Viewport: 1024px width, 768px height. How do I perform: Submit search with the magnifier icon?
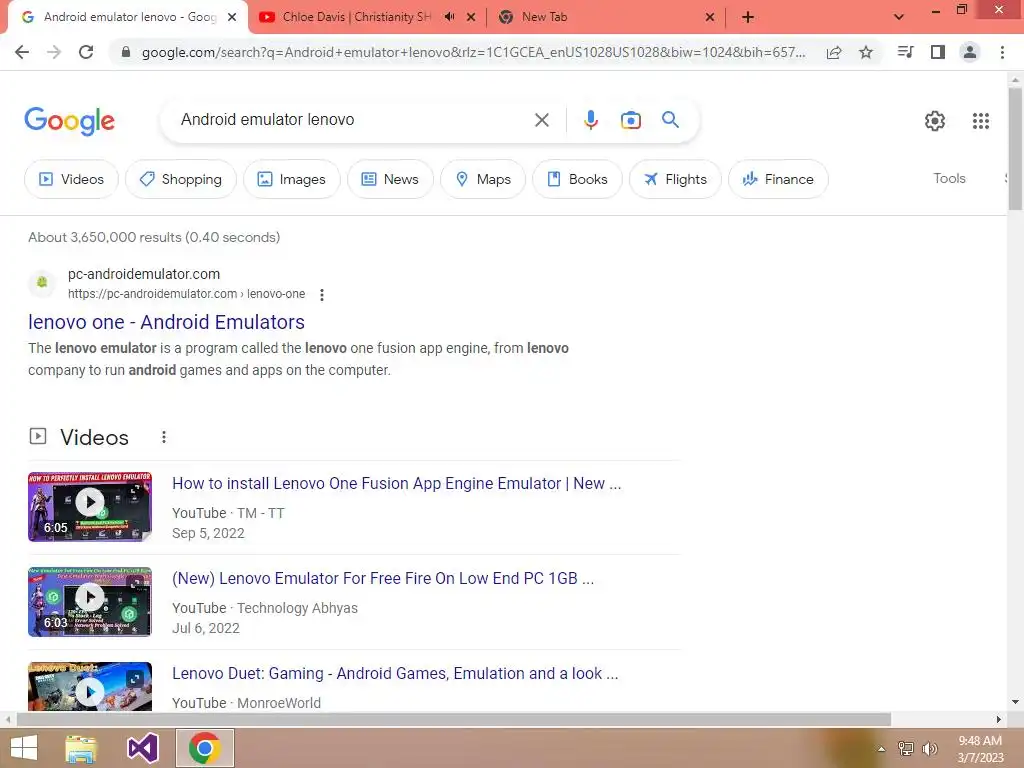670,120
